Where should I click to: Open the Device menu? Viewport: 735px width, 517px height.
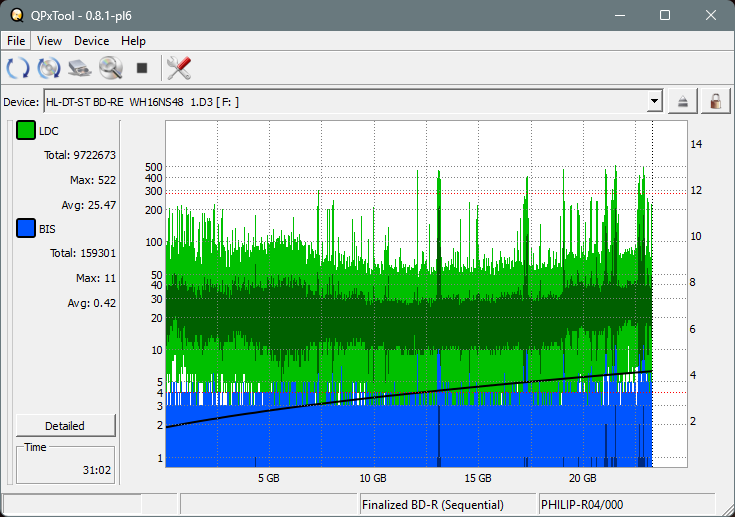point(91,41)
